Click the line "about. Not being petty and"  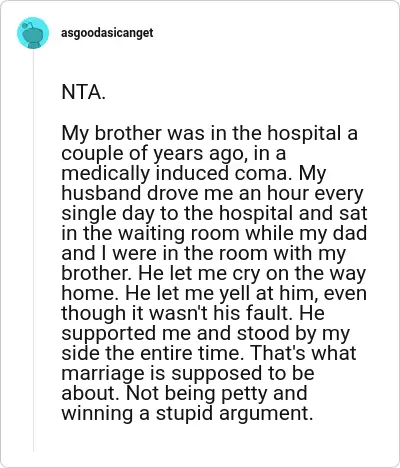(184, 393)
